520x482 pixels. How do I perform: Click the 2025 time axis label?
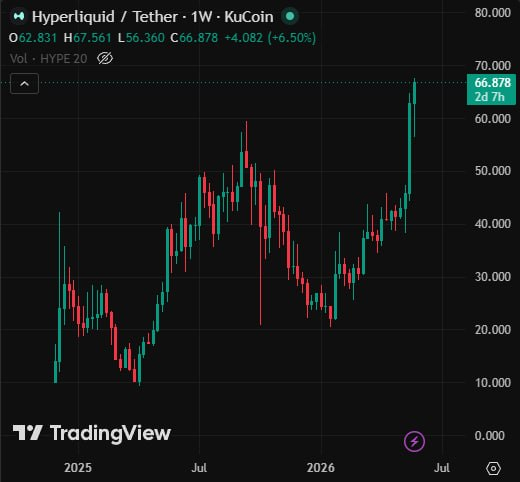click(78, 468)
